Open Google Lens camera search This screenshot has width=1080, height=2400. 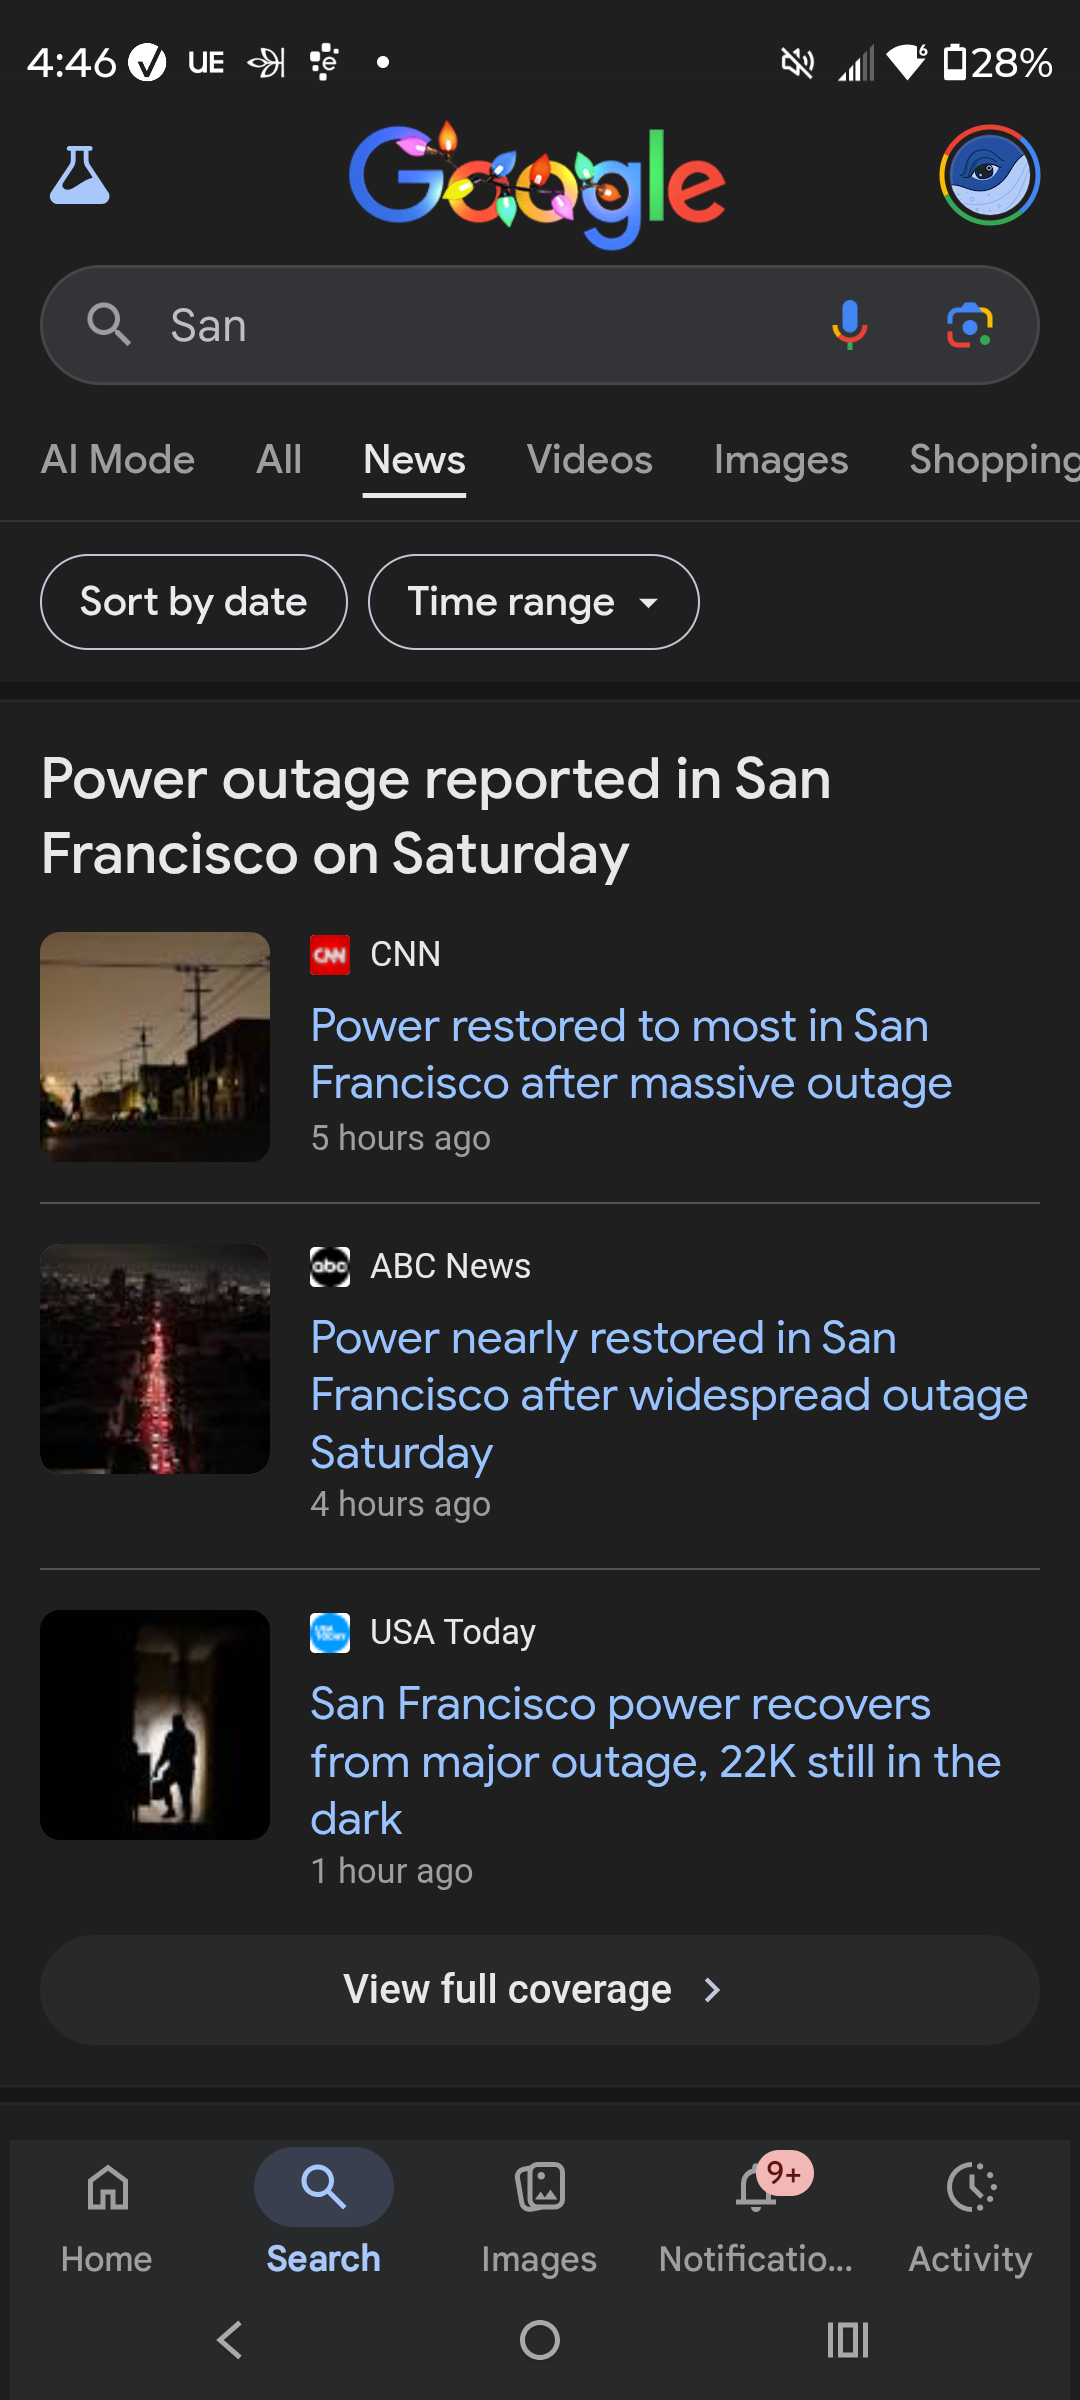pyautogui.click(x=969, y=325)
